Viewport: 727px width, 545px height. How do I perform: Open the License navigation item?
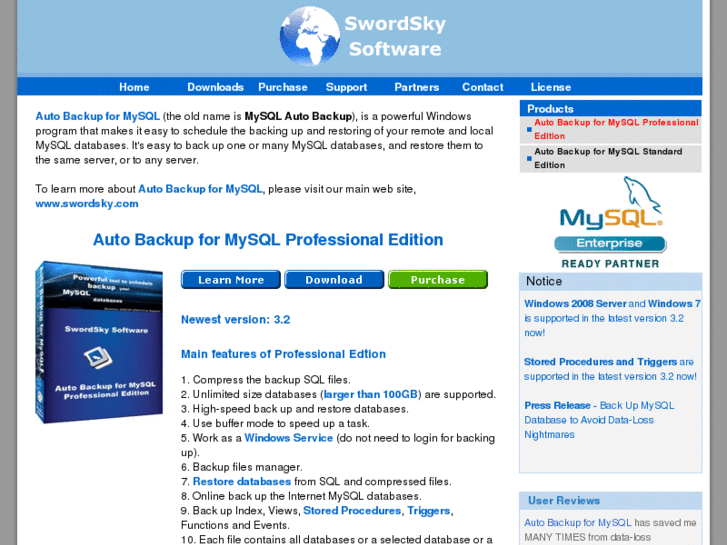[x=551, y=87]
